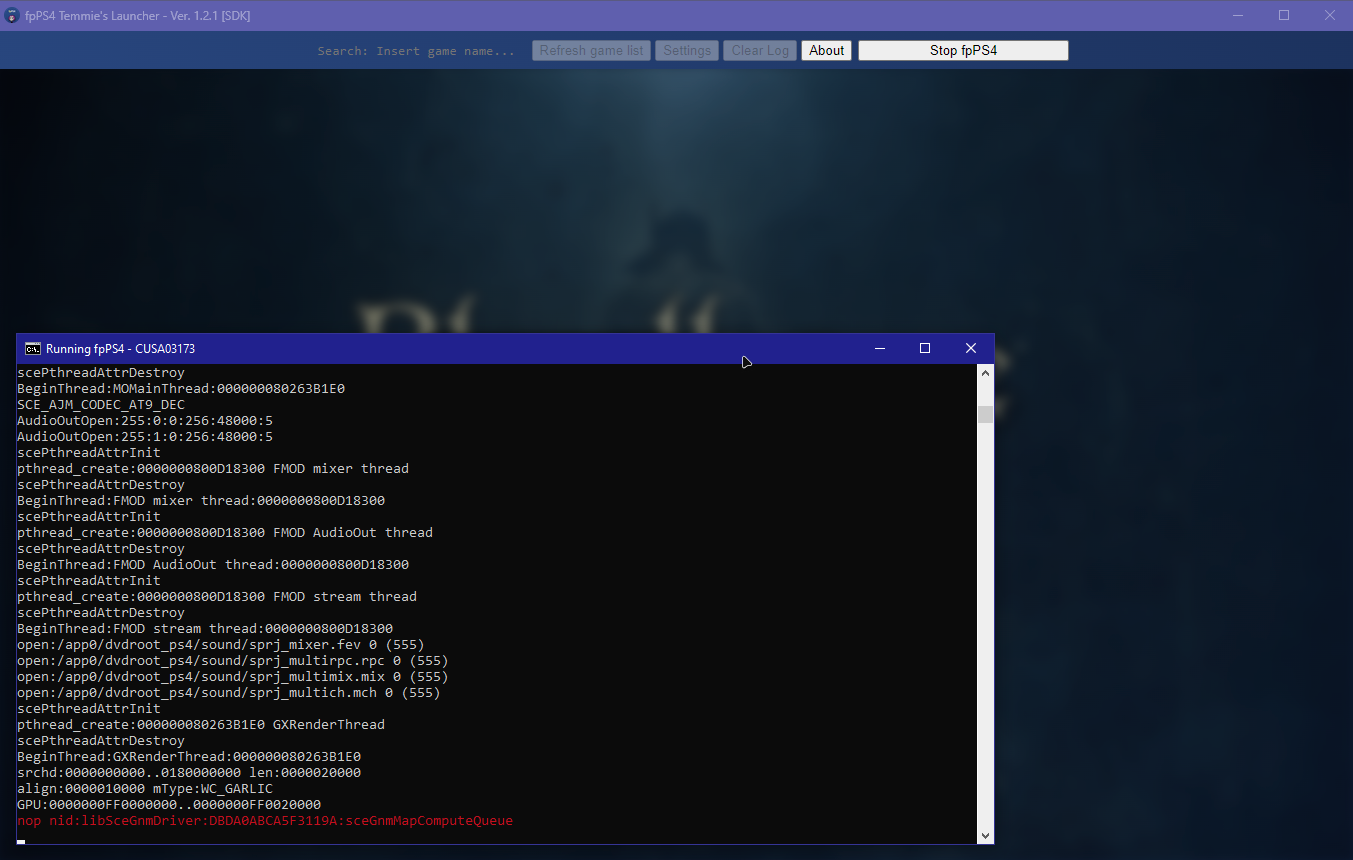
Task: Click the console scrollbar thumb
Action: click(x=985, y=412)
